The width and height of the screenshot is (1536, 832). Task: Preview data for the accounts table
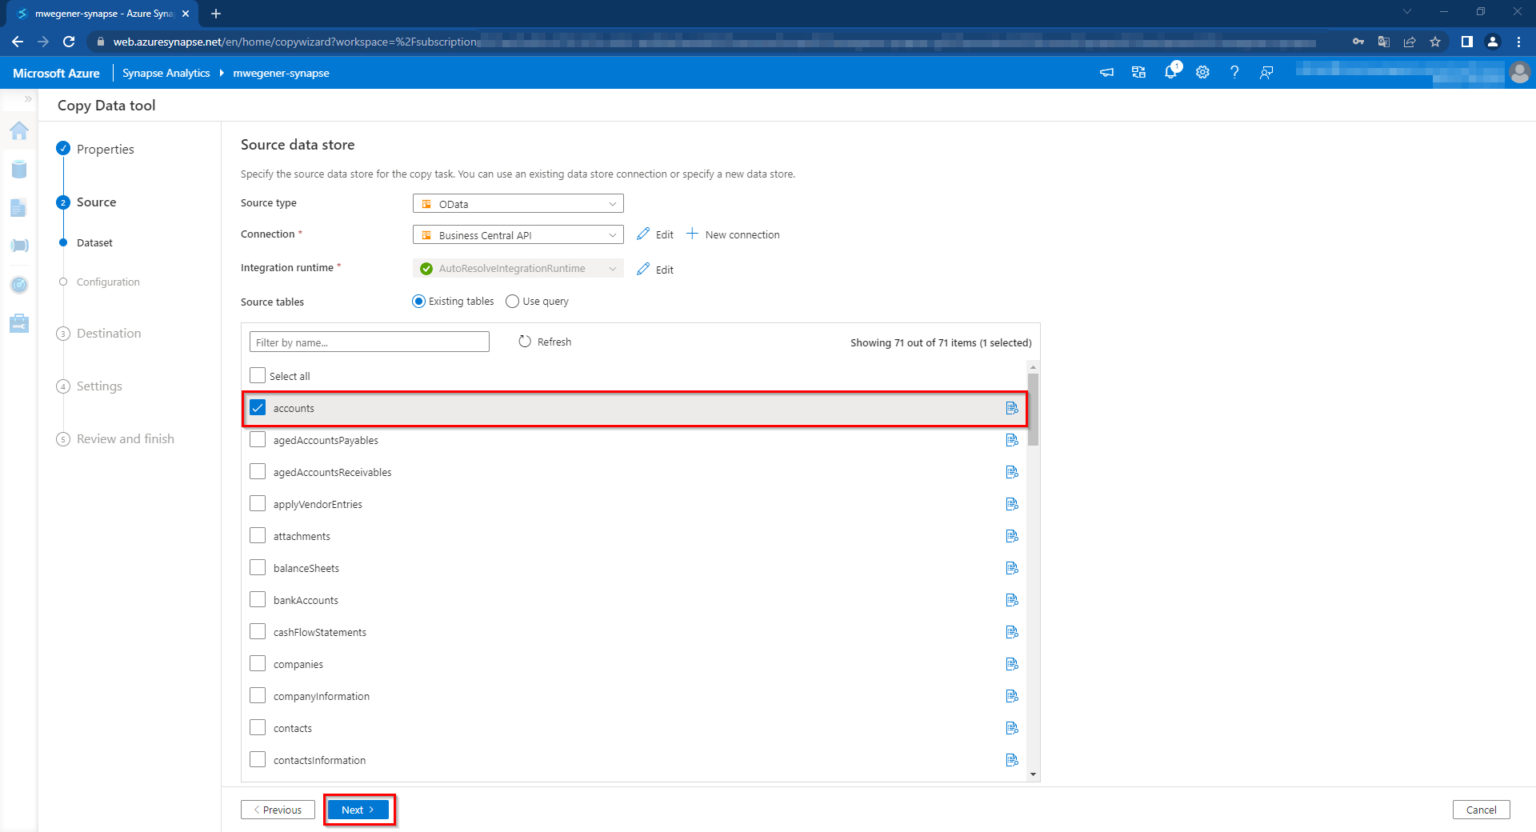[x=1011, y=407]
